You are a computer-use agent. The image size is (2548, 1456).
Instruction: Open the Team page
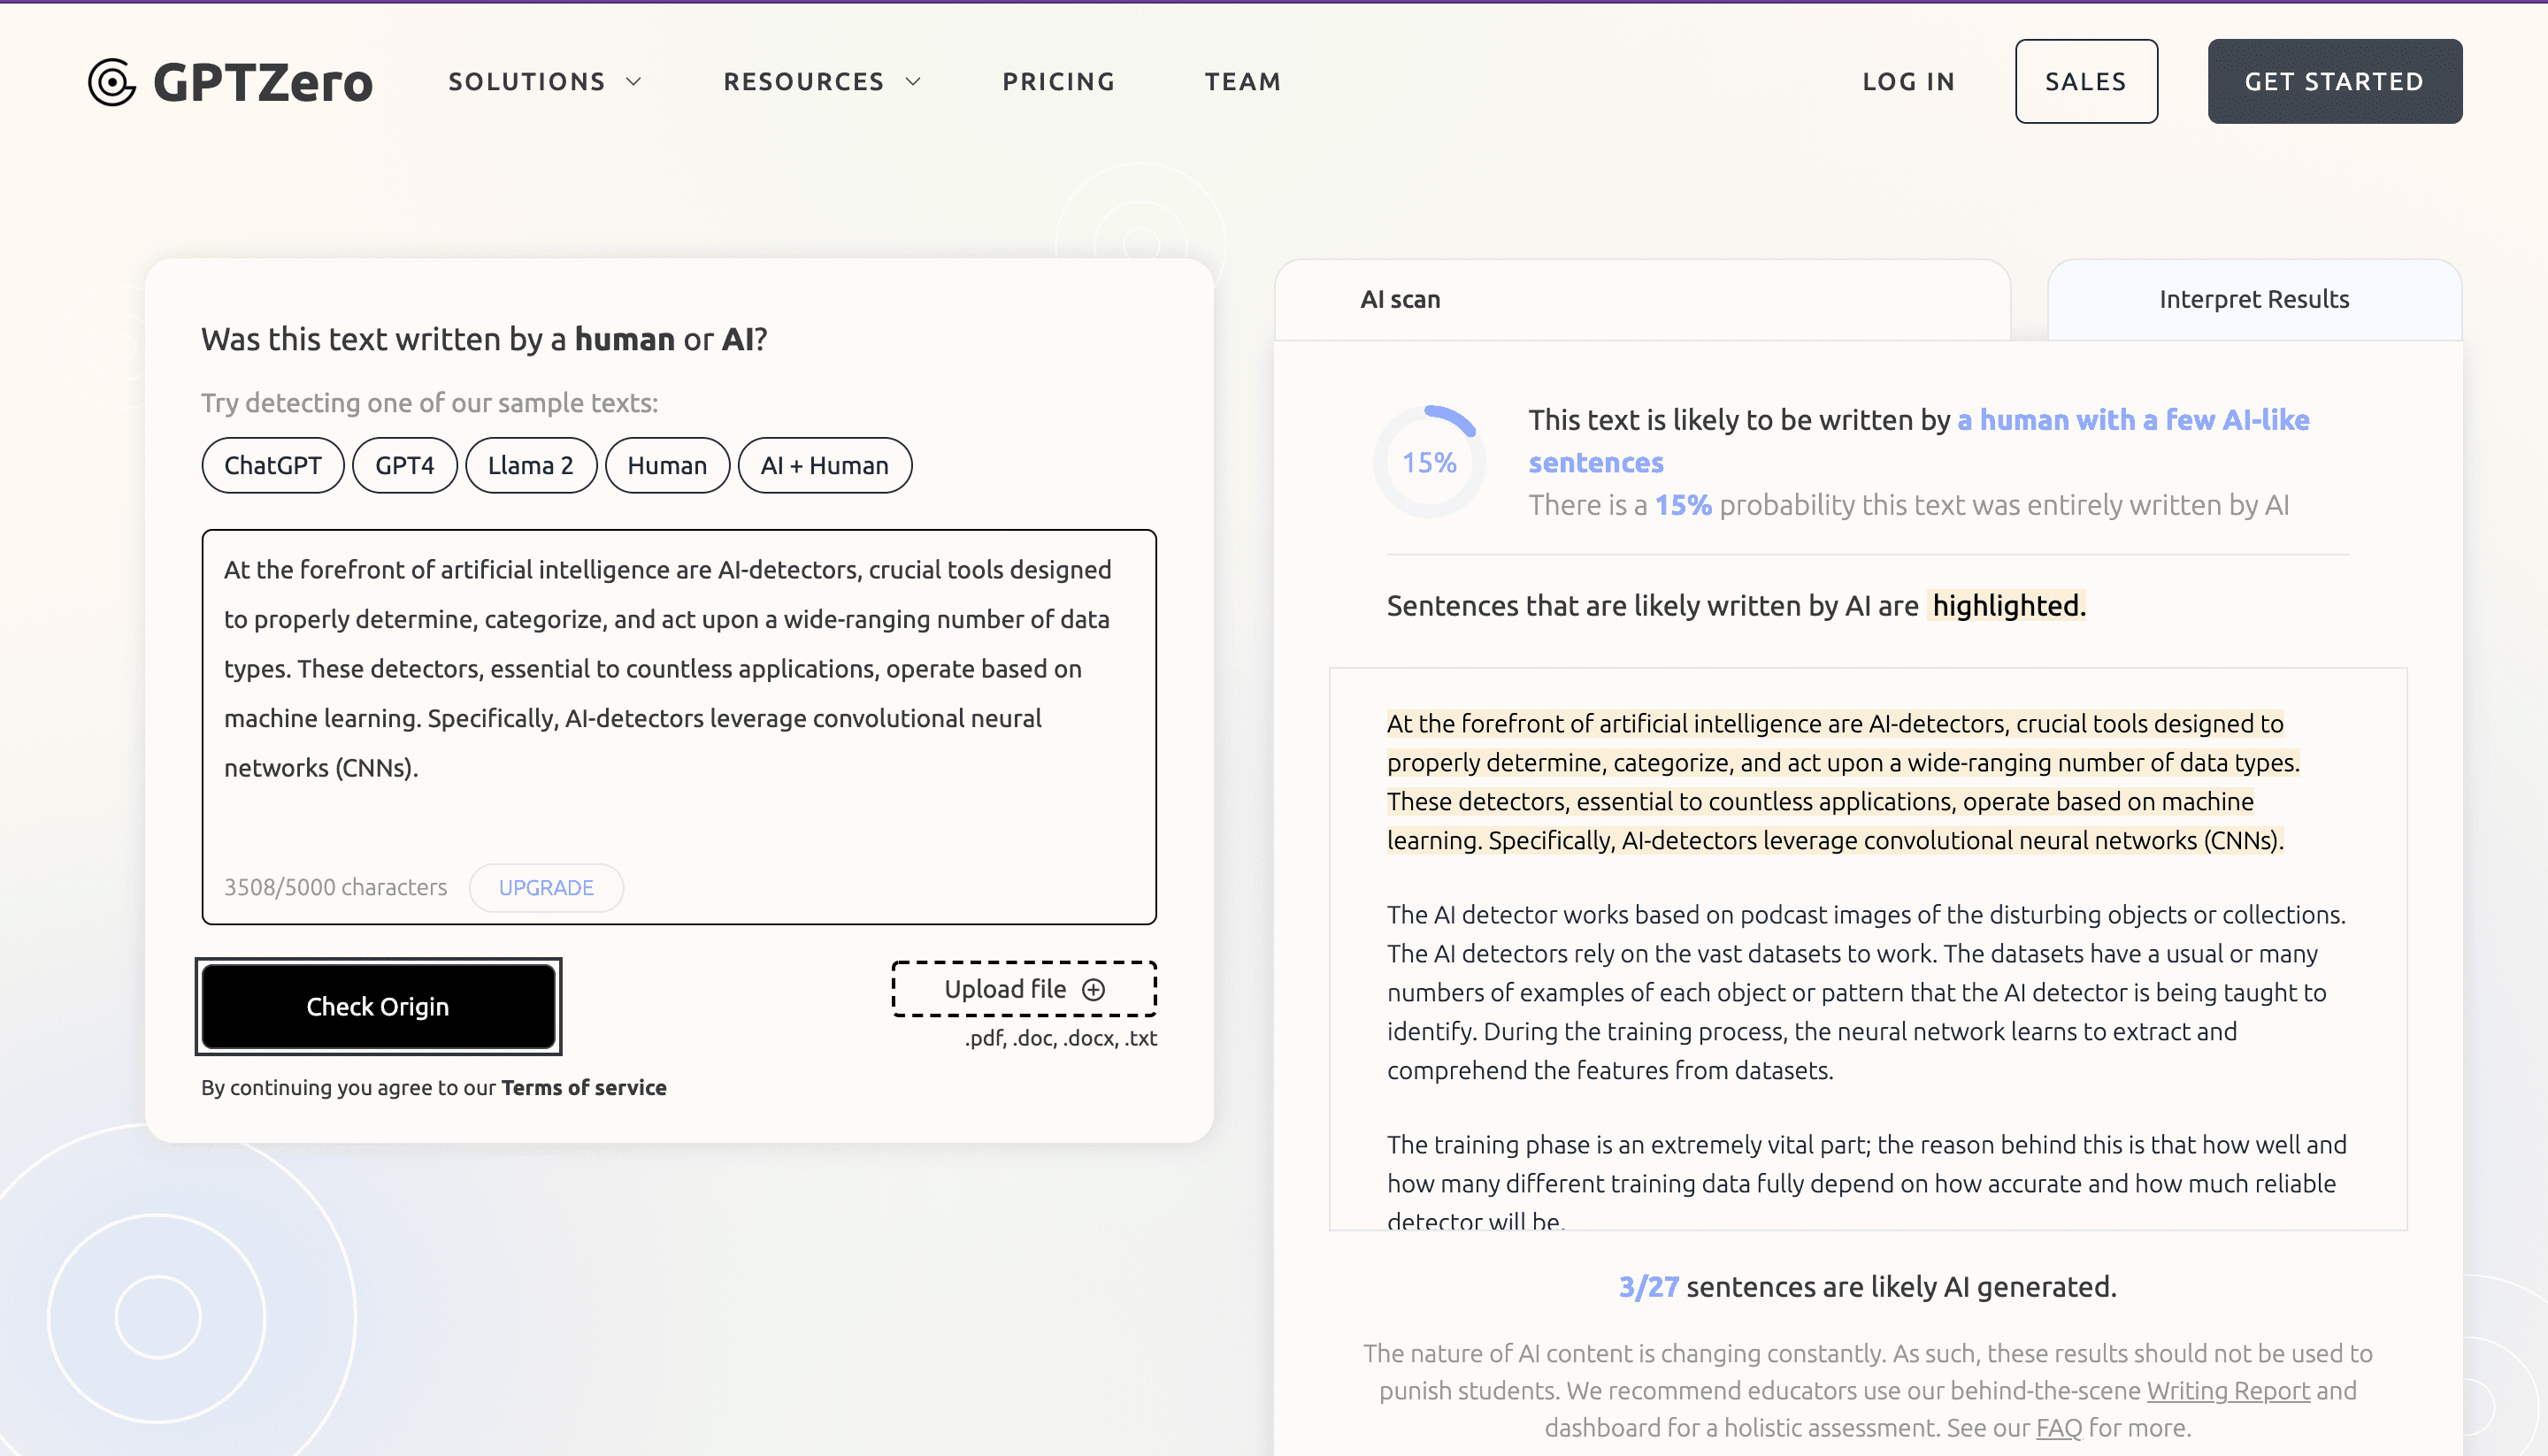click(x=1242, y=82)
